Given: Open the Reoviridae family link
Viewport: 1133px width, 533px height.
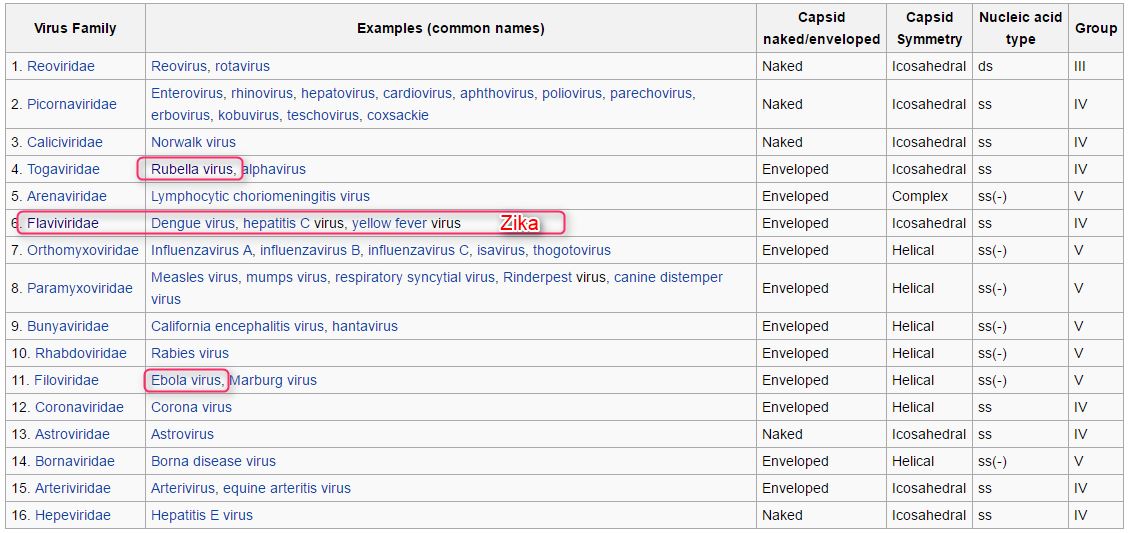Looking at the screenshot, I should pyautogui.click(x=62, y=66).
